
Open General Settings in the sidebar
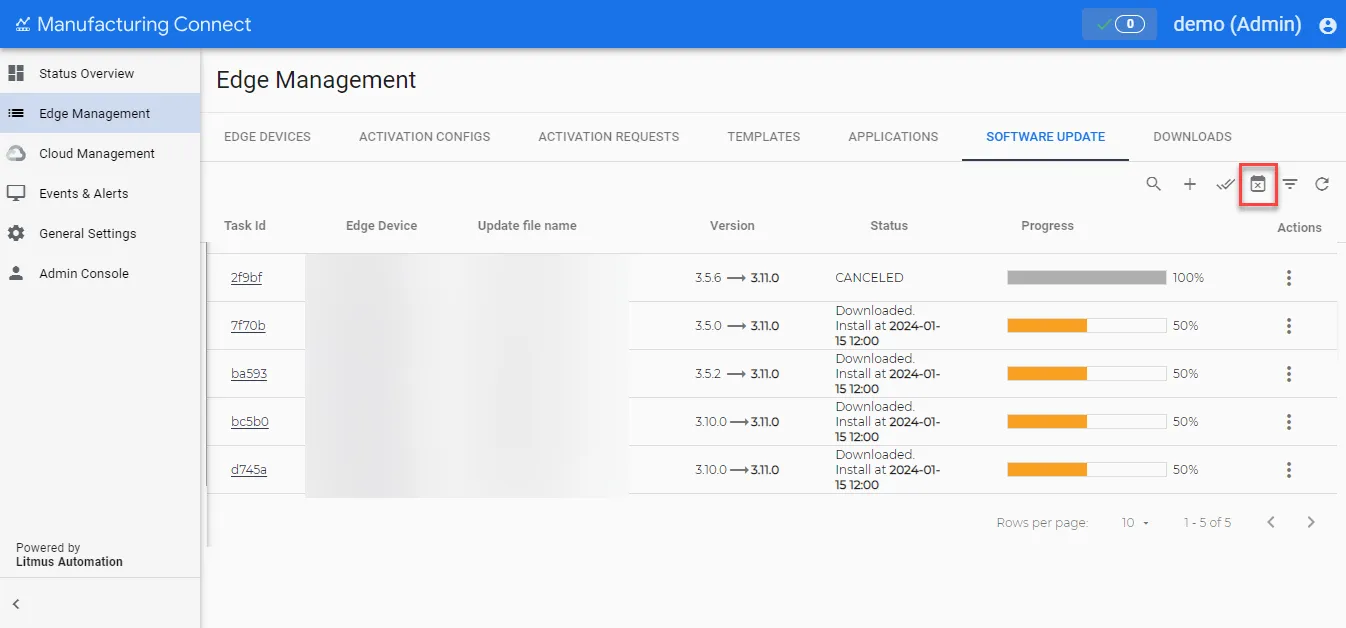point(100,233)
